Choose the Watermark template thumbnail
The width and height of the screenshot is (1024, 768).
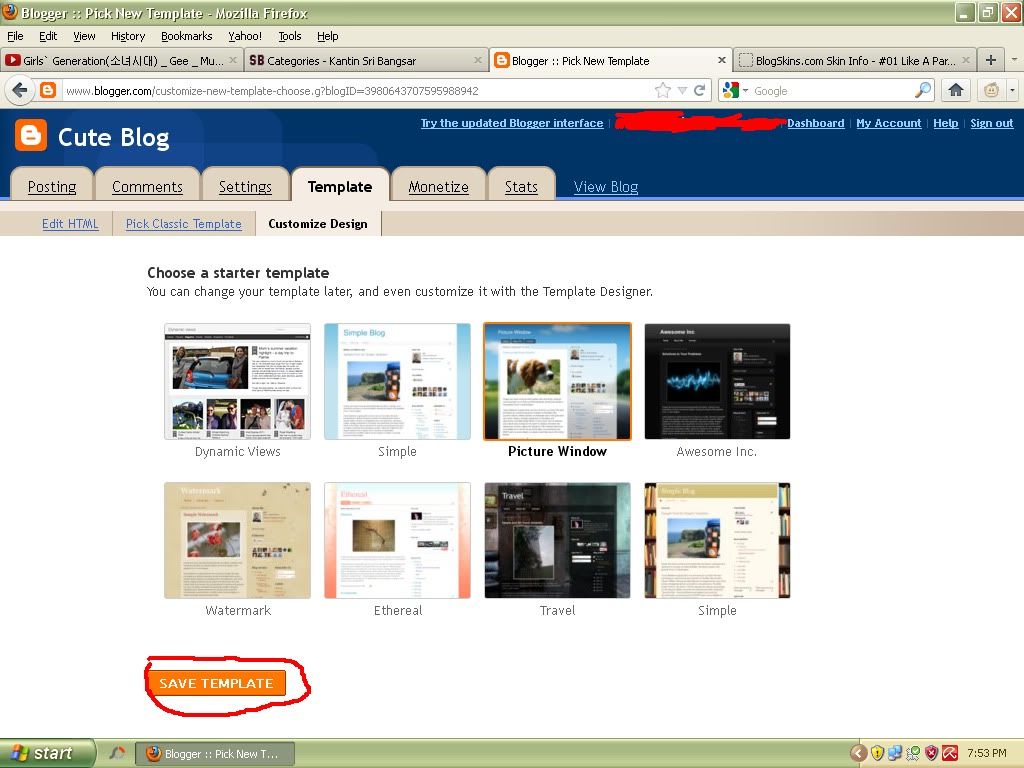[x=237, y=541]
